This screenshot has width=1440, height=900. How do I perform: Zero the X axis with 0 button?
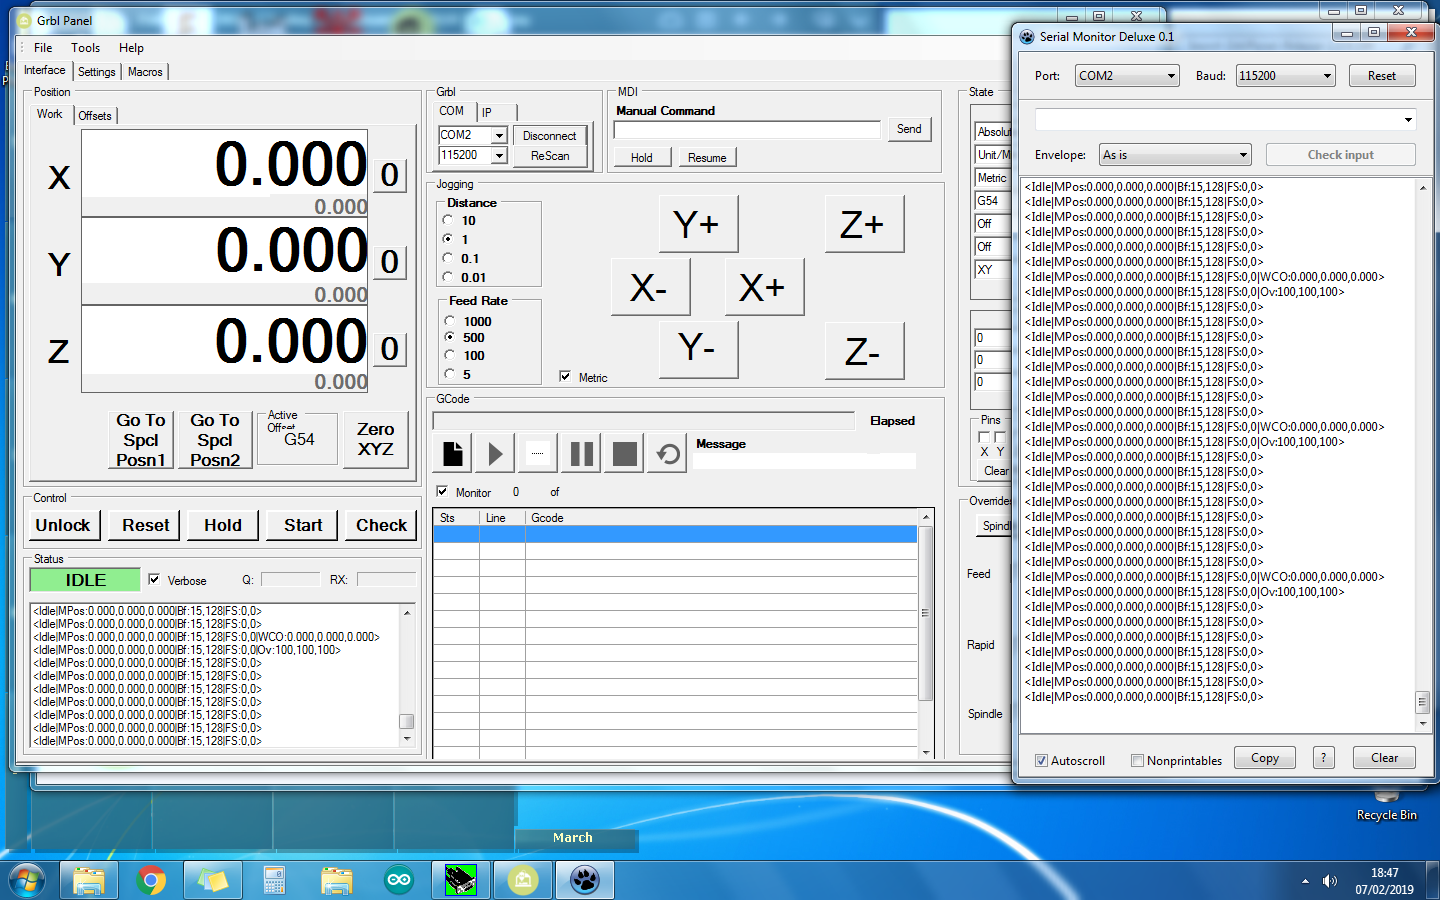point(391,175)
